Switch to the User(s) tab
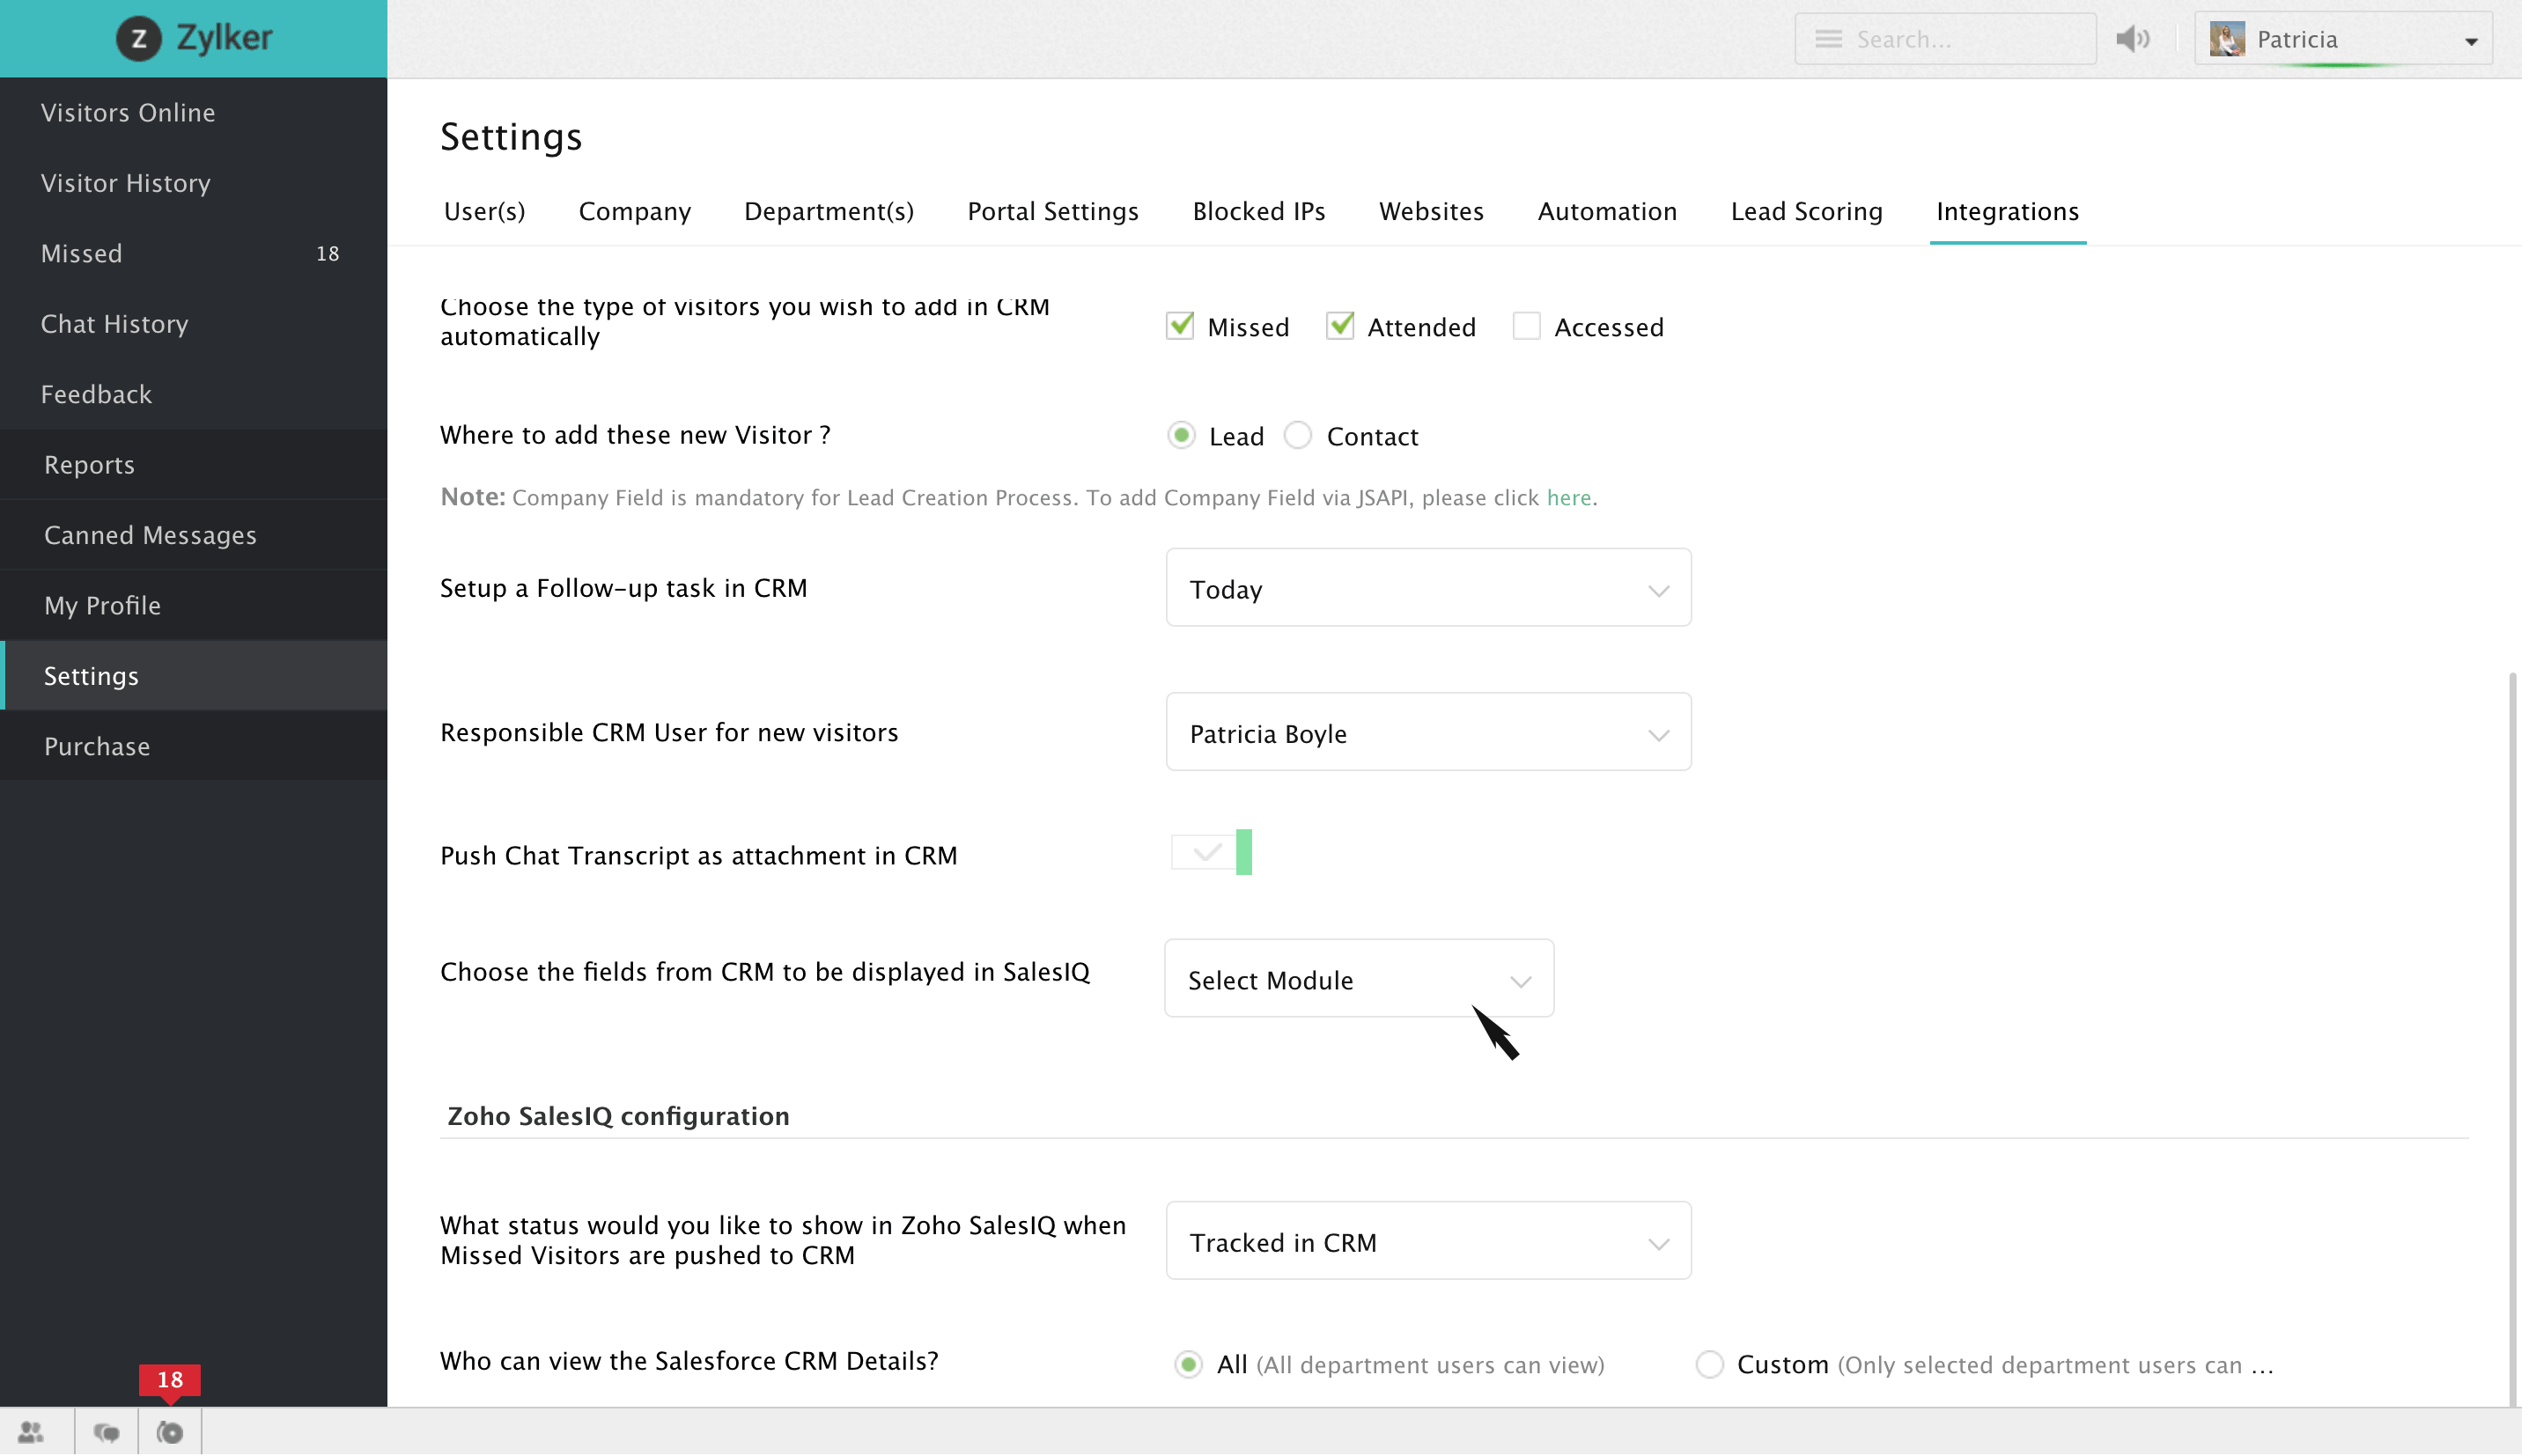Image resolution: width=2536 pixels, height=1456 pixels. coord(487,212)
